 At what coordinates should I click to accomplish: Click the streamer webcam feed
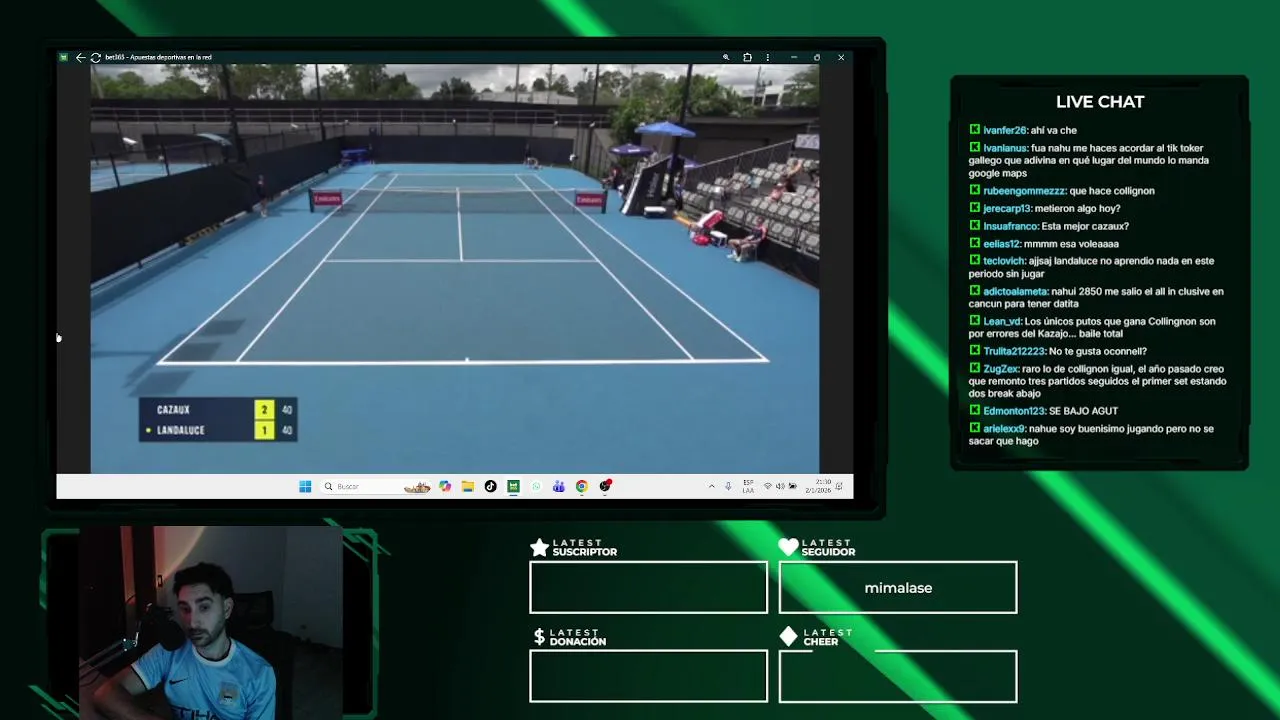(x=211, y=622)
